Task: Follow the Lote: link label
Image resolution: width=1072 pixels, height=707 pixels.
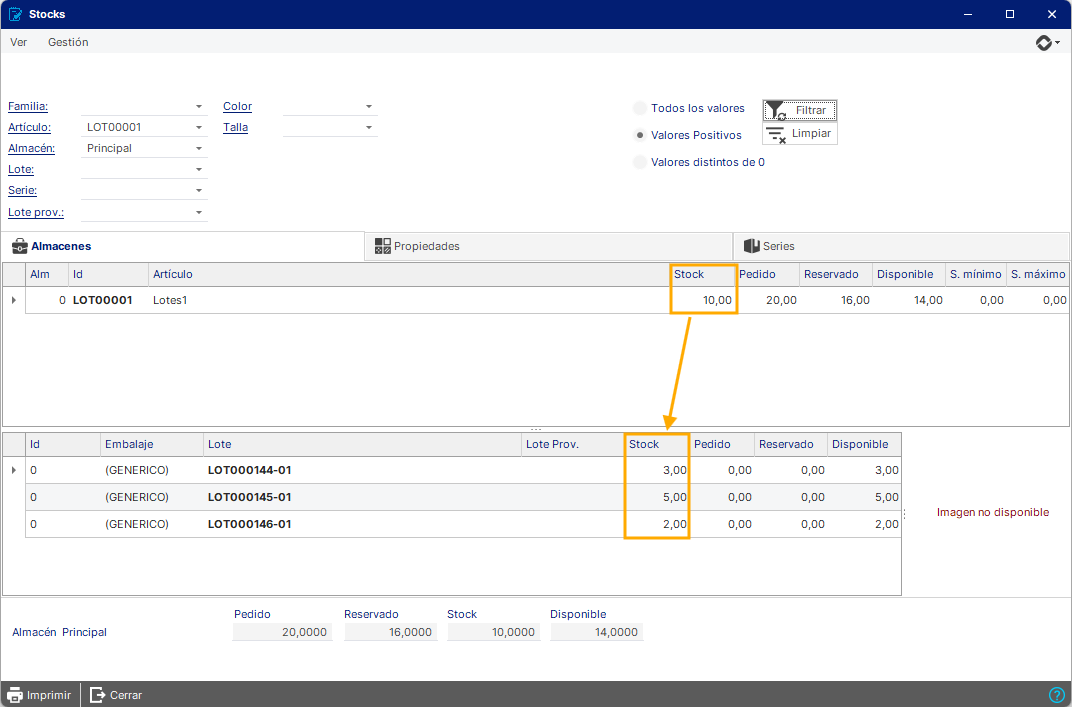Action: pos(21,170)
